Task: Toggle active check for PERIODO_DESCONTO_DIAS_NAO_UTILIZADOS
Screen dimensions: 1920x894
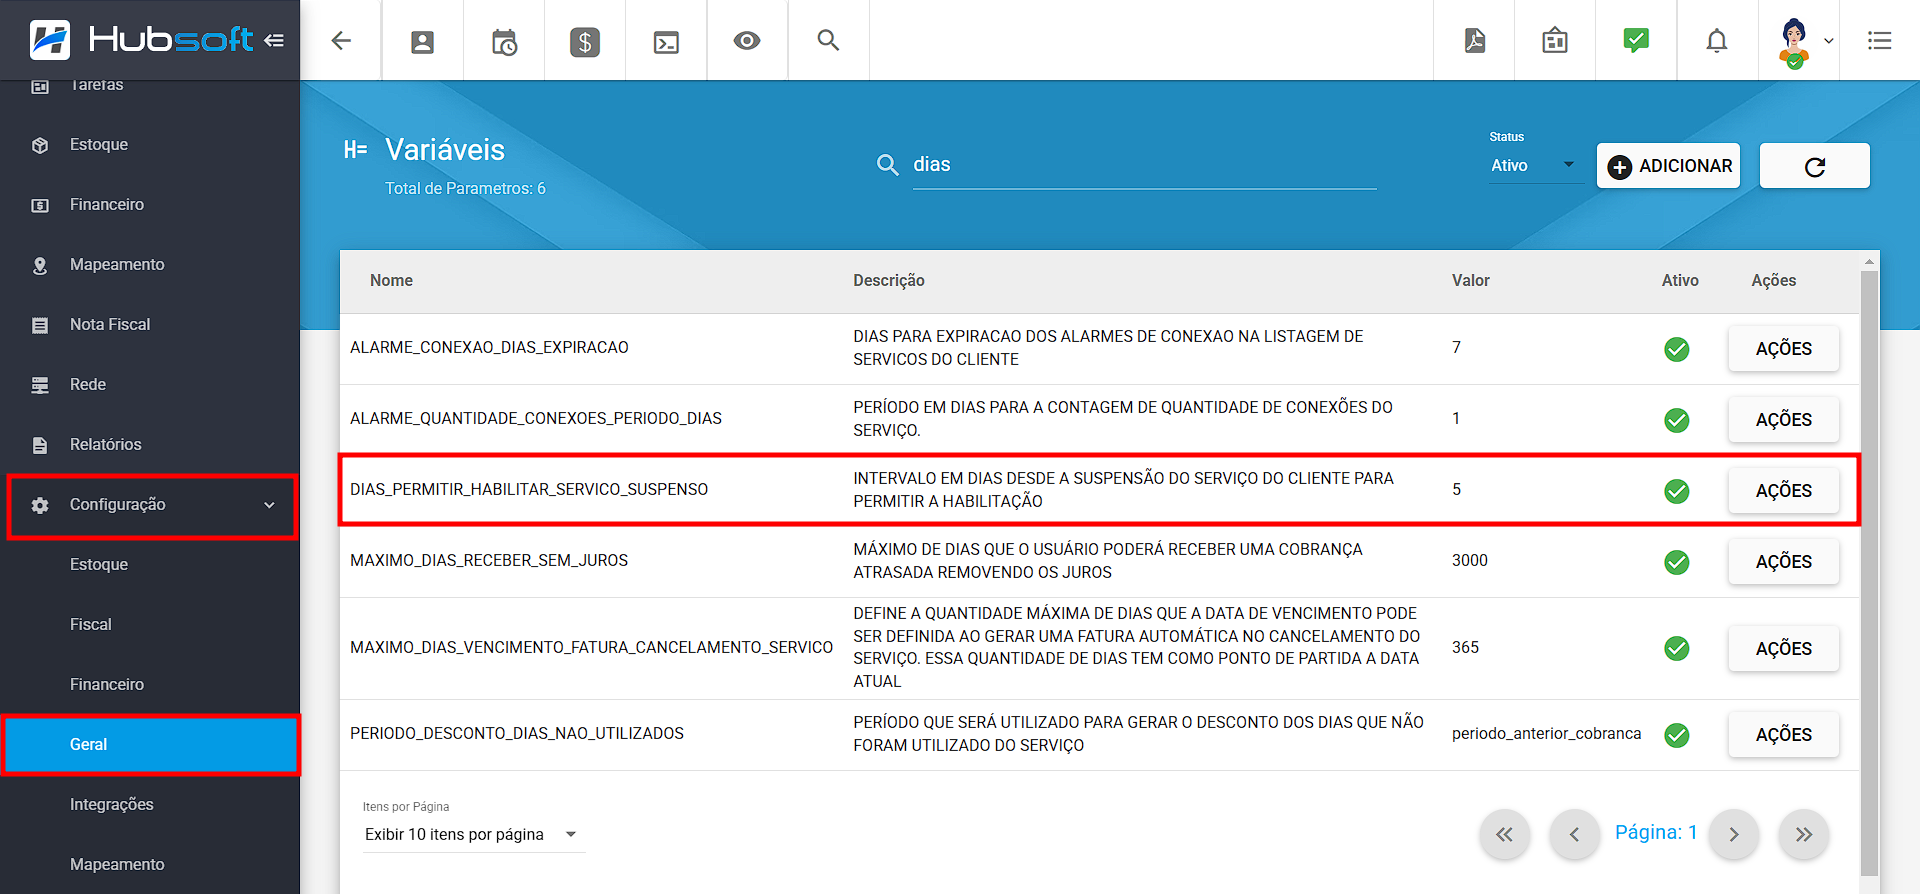Action: (x=1677, y=735)
